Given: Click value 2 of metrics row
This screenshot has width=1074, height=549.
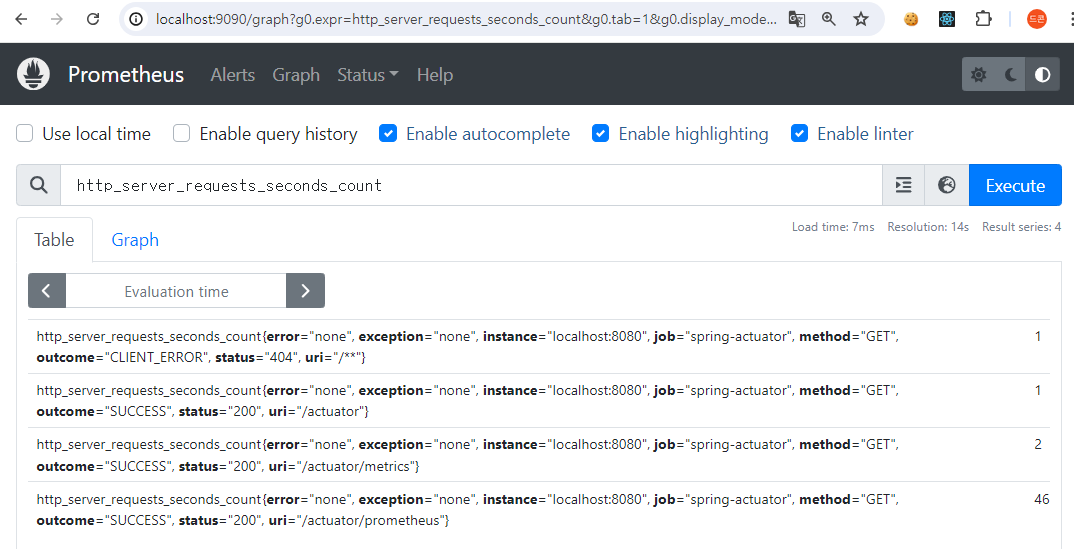Looking at the screenshot, I should (1038, 444).
